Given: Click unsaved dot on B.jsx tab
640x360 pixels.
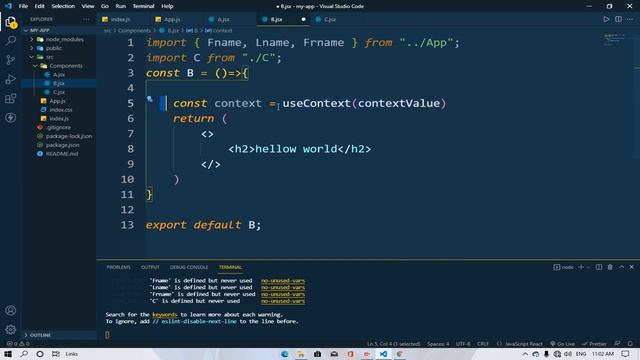Looking at the screenshot, I should point(303,19).
